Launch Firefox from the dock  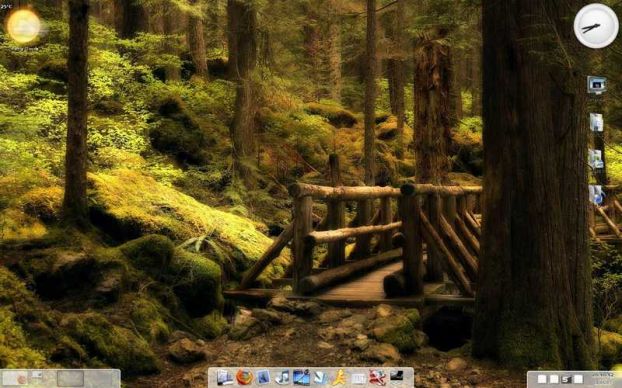tap(244, 377)
